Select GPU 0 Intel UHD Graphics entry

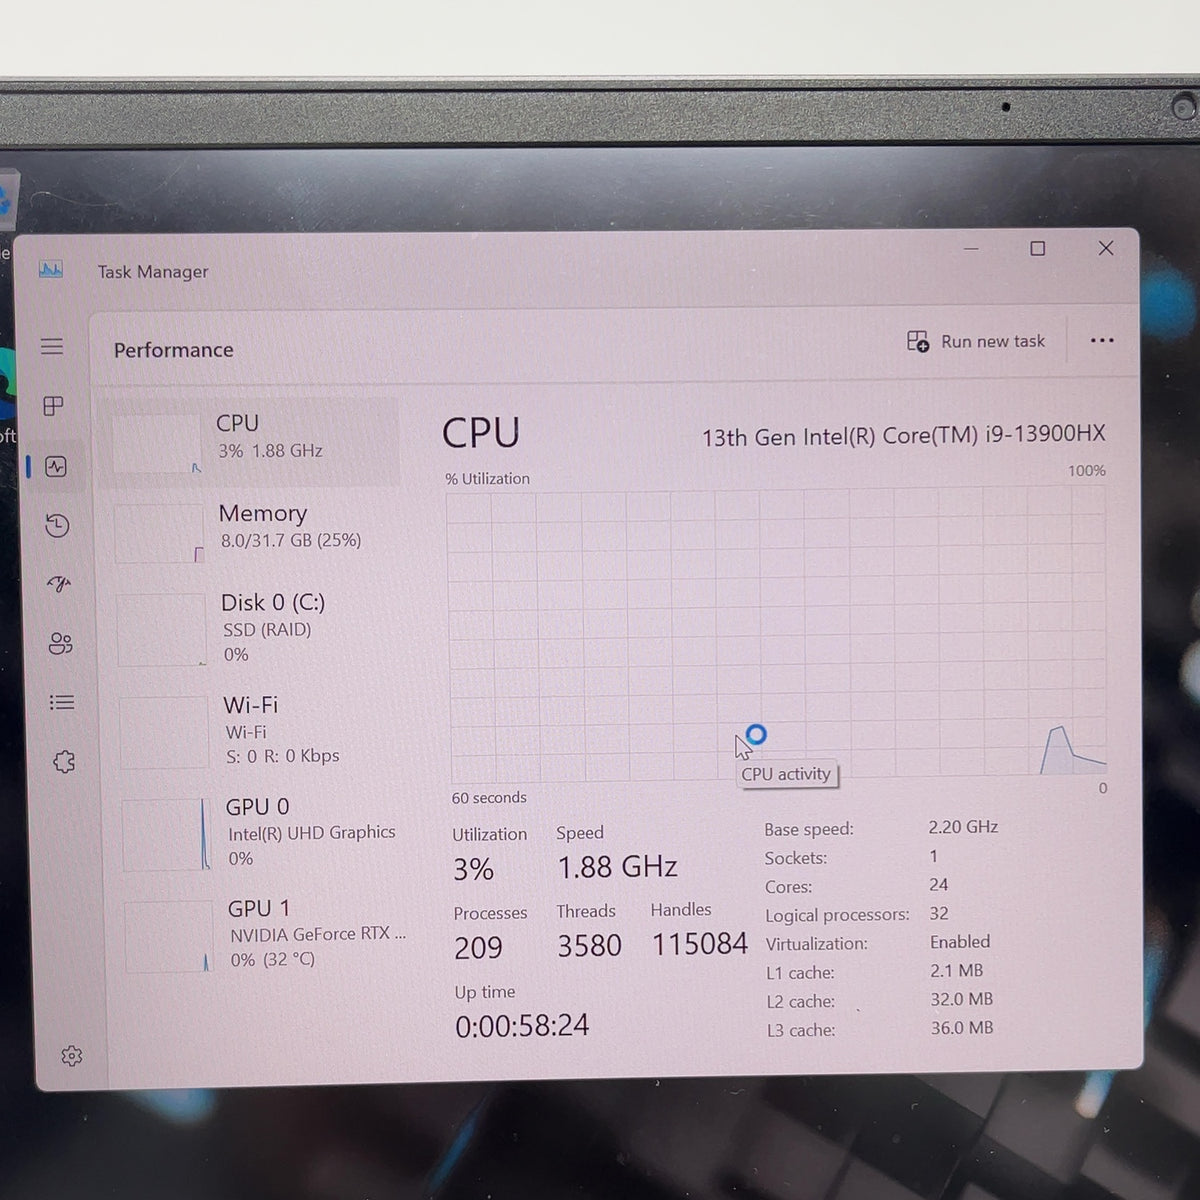(260, 832)
